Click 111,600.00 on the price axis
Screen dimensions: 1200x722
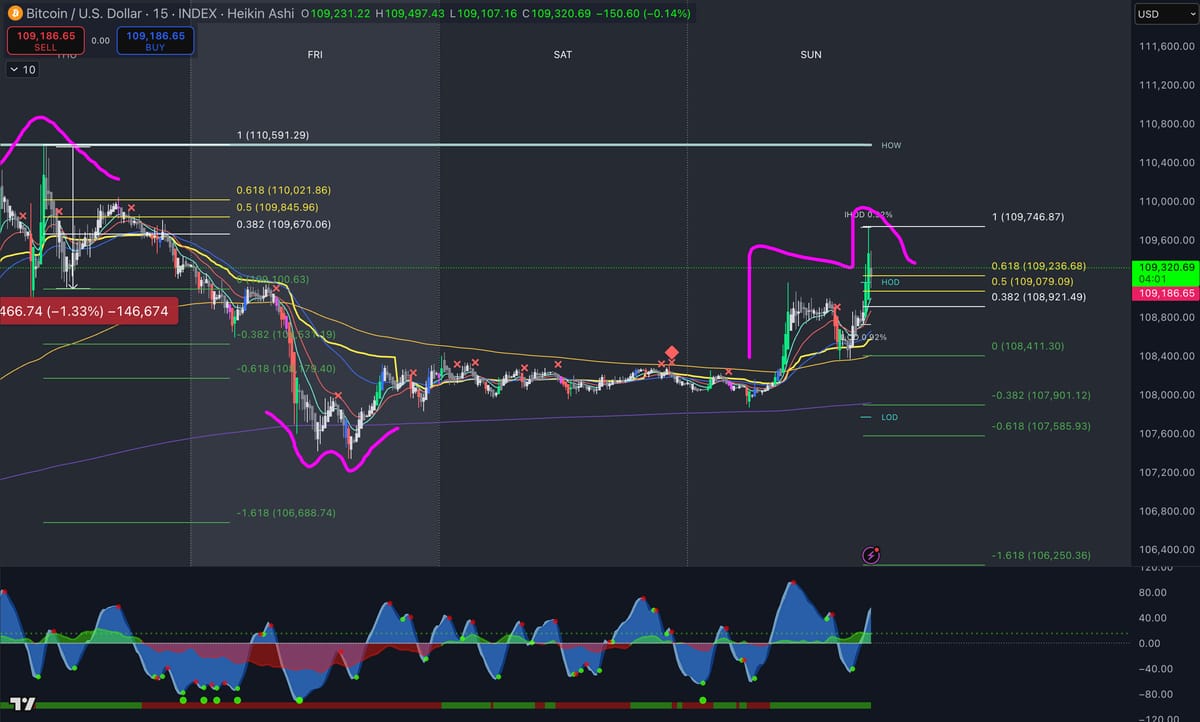pyautogui.click(x=1168, y=47)
